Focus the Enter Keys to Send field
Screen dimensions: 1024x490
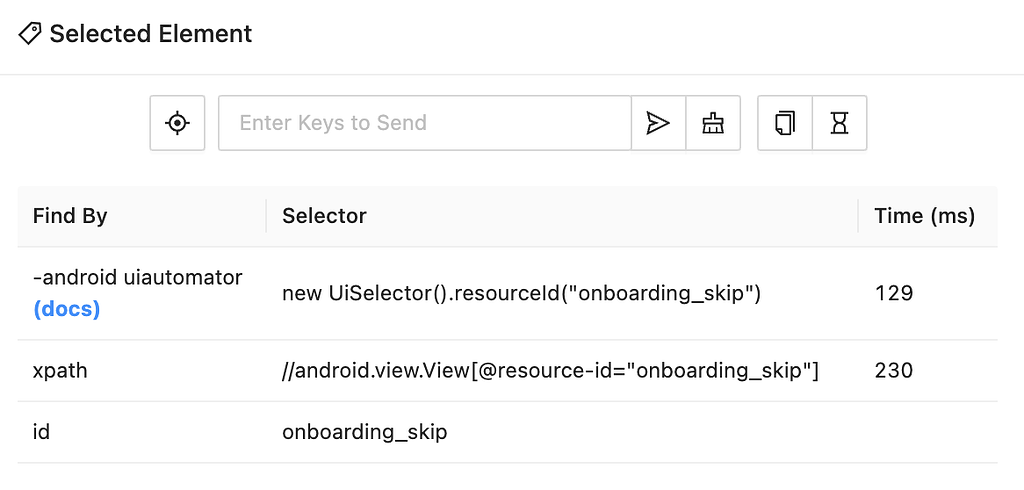424,123
